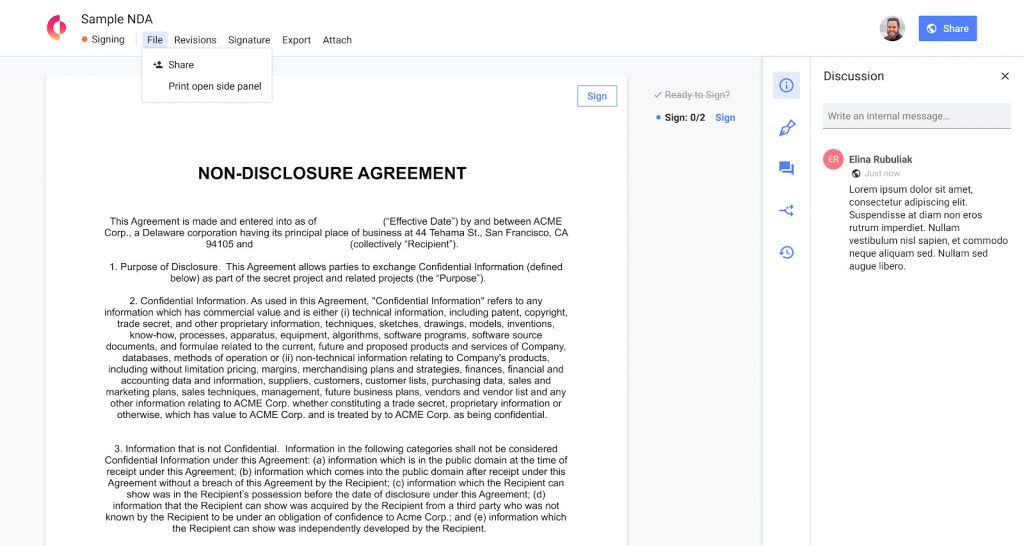Focus the Write an internal message field

pos(916,116)
